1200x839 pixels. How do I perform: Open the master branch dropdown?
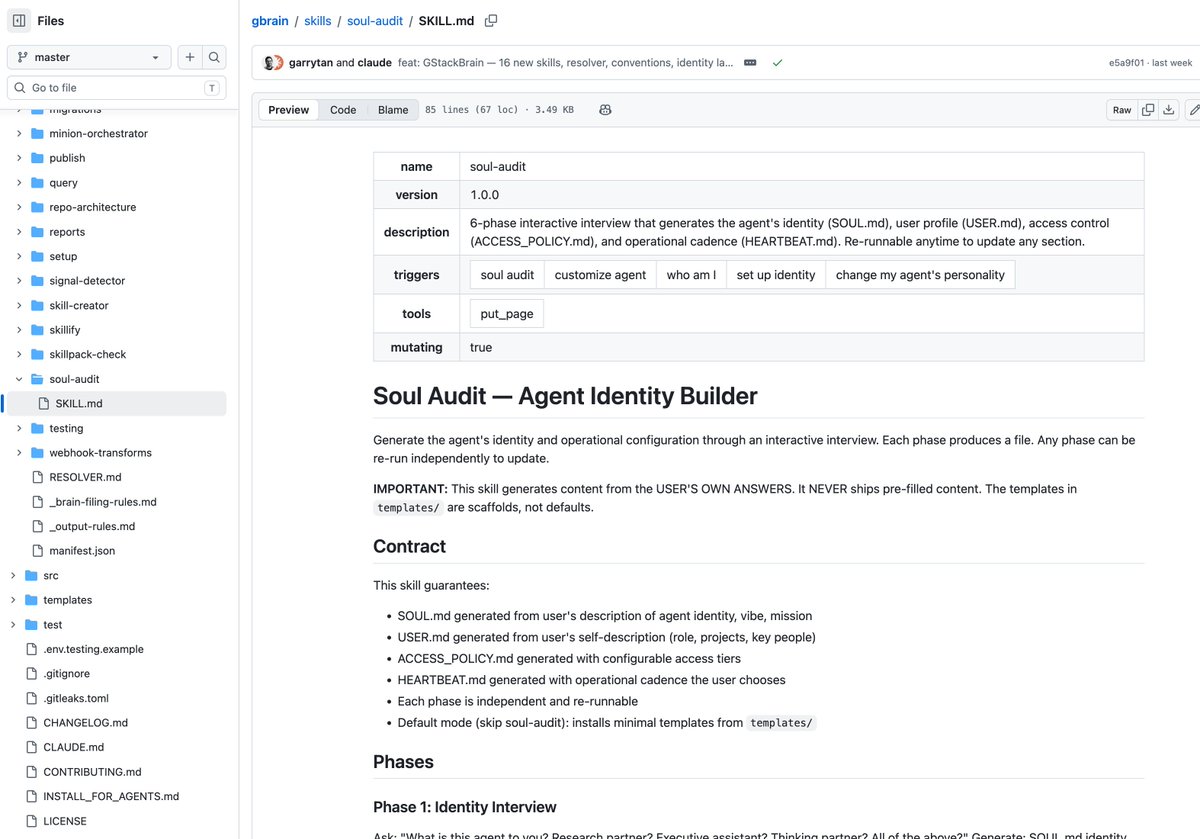pyautogui.click(x=89, y=57)
